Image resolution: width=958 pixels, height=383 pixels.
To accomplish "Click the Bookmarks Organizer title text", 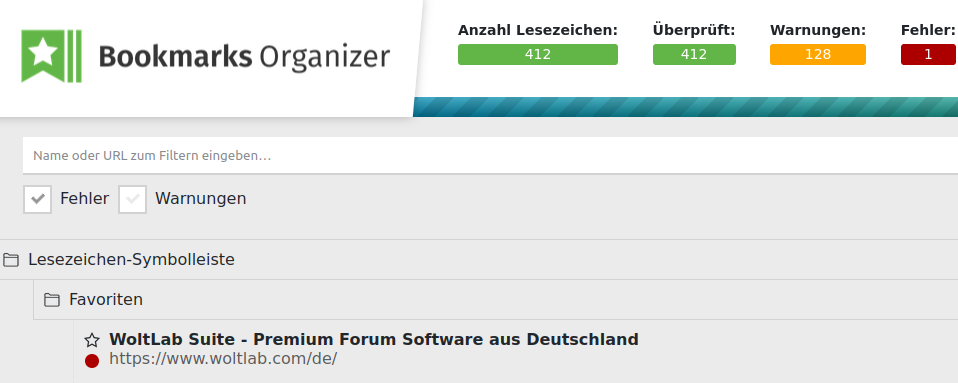I will point(244,57).
